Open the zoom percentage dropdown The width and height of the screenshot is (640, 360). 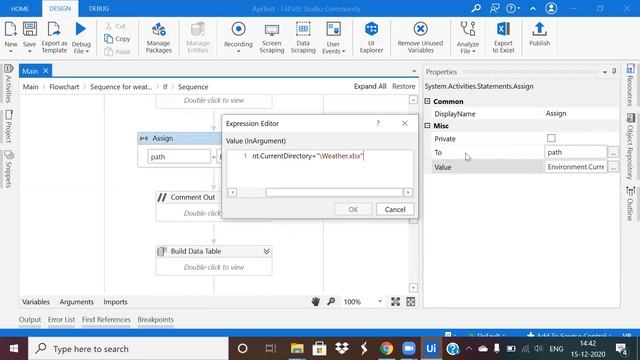click(x=380, y=301)
